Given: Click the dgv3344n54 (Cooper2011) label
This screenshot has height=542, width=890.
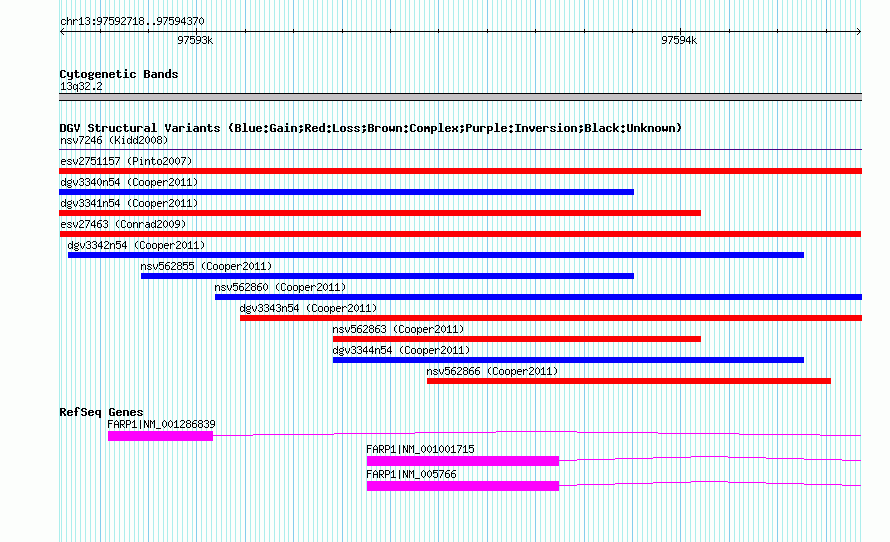Looking at the screenshot, I should [x=401, y=350].
